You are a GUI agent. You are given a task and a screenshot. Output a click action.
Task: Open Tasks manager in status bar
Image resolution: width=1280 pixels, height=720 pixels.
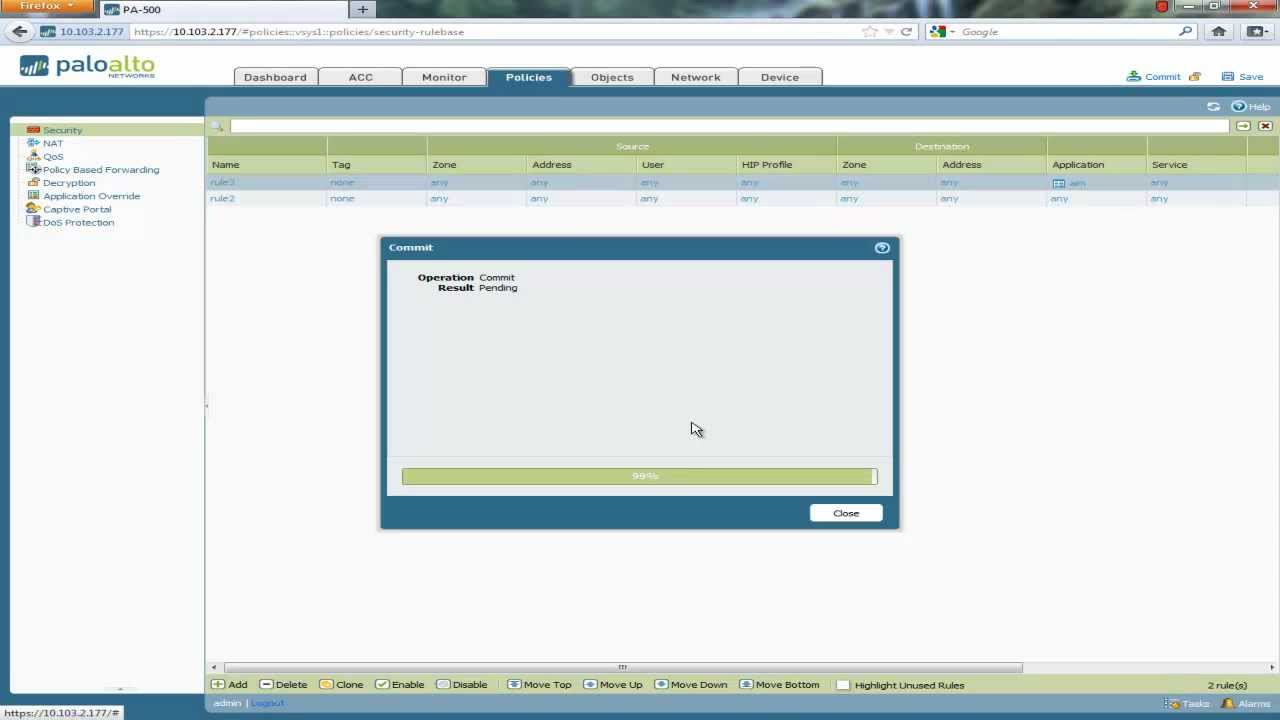click(x=1187, y=703)
